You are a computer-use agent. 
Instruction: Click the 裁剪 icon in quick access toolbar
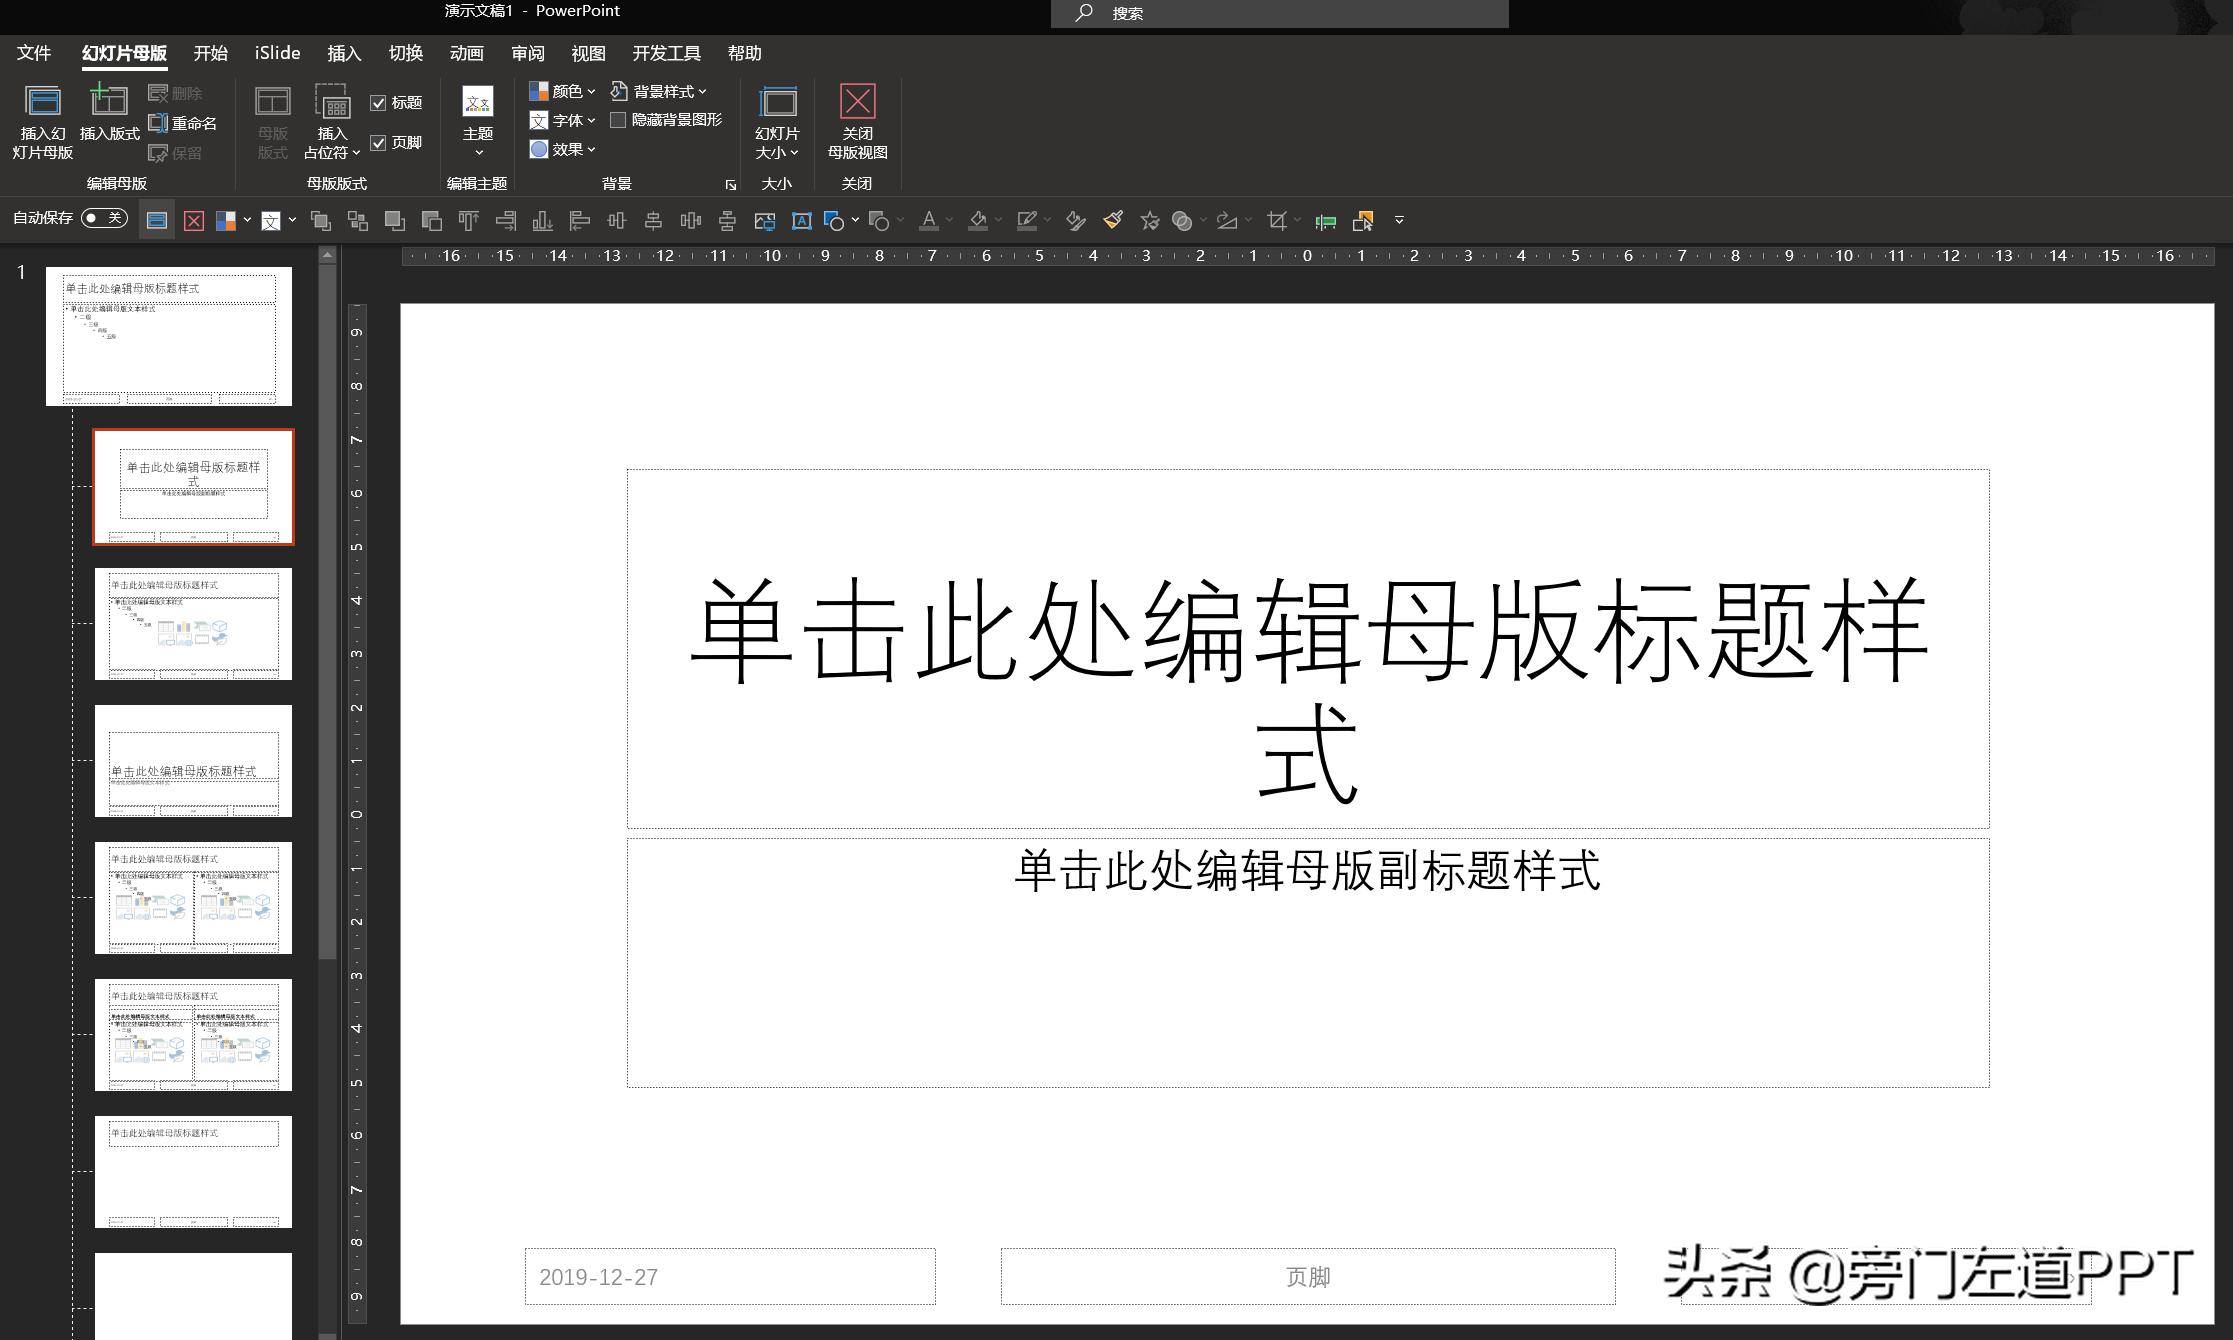pos(1277,220)
